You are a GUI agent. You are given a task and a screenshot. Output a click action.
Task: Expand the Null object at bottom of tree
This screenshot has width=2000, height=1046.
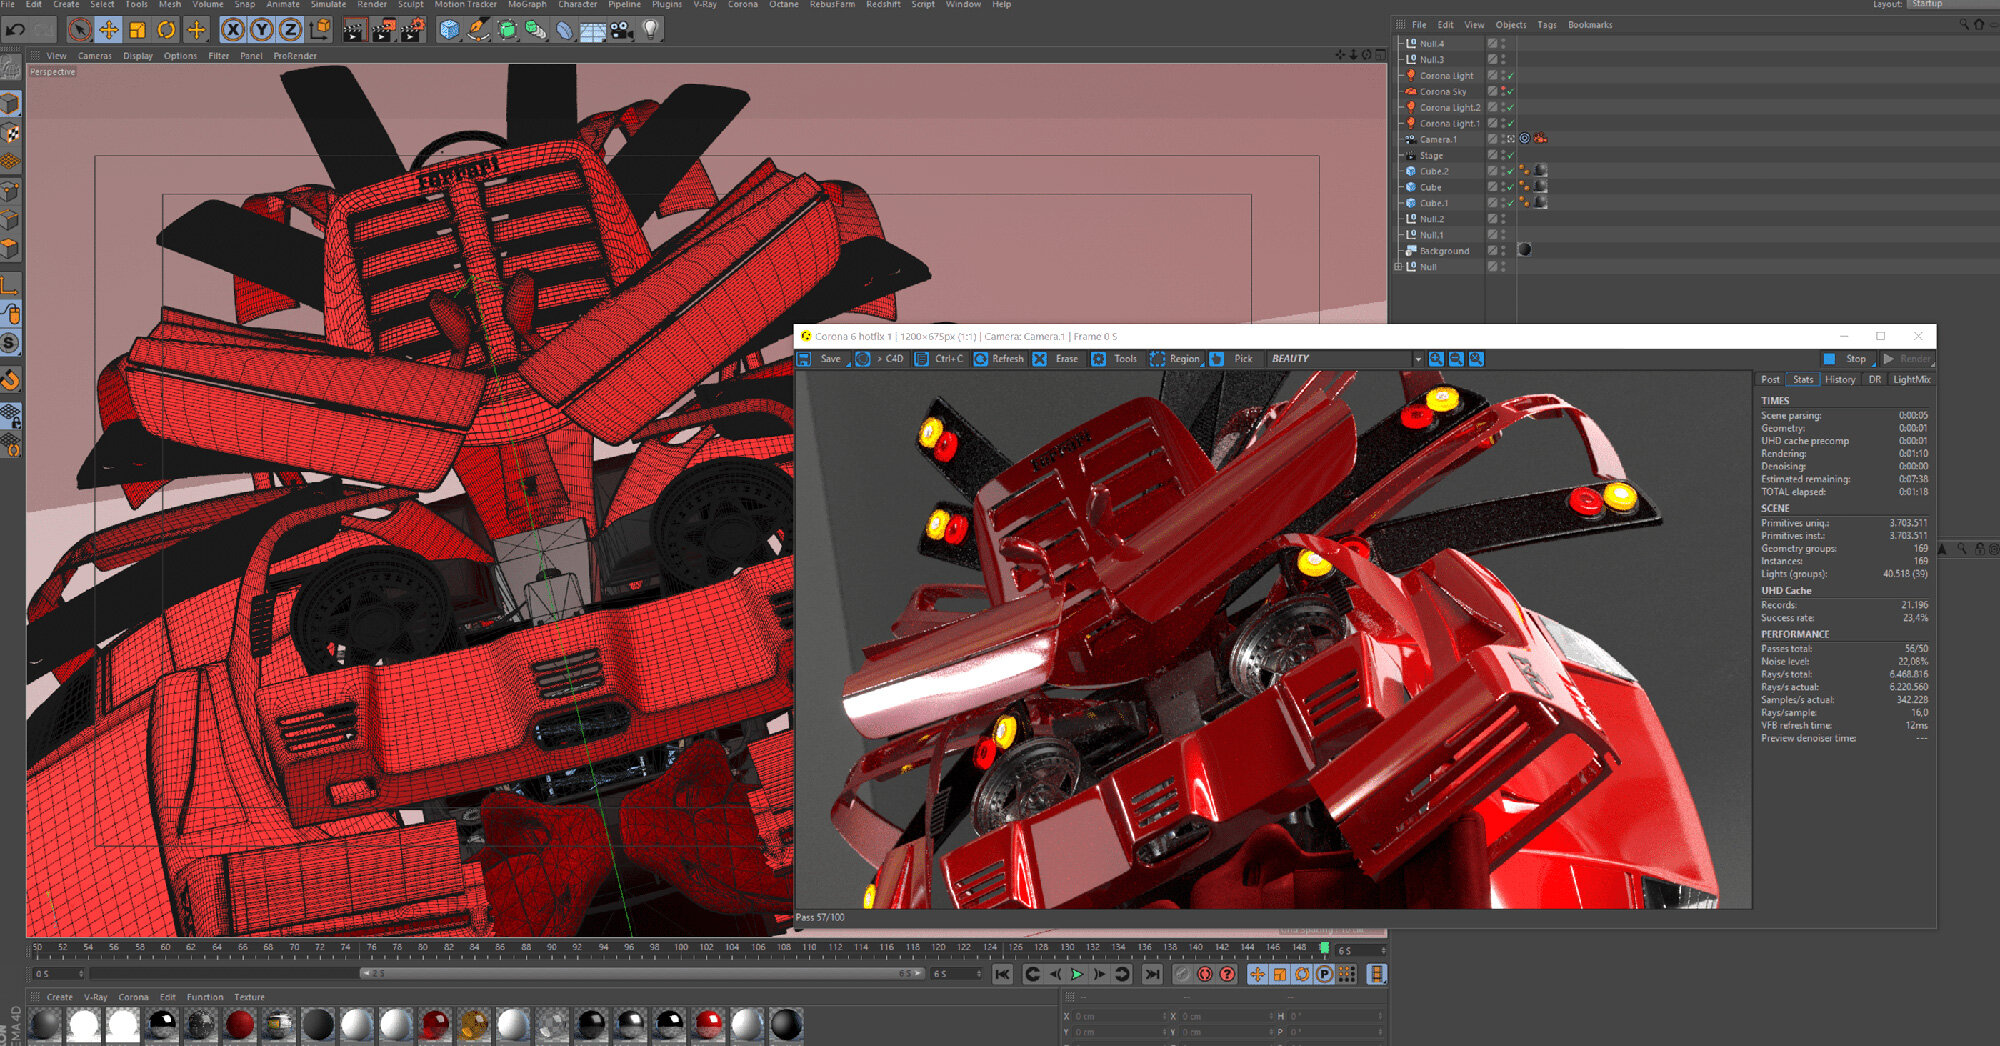[1398, 267]
